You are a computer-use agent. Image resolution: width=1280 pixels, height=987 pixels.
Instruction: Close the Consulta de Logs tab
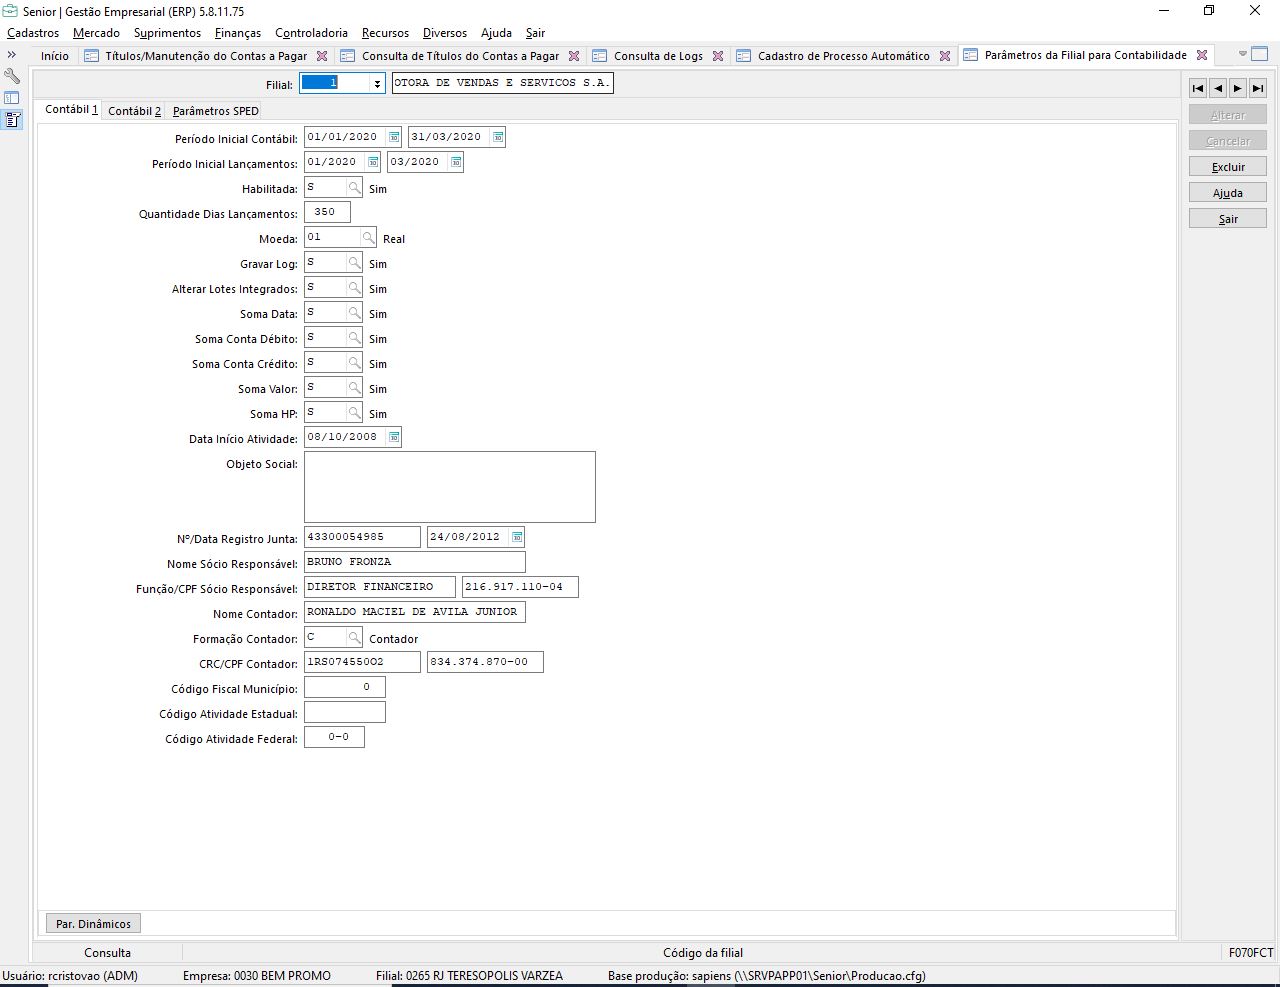[718, 56]
